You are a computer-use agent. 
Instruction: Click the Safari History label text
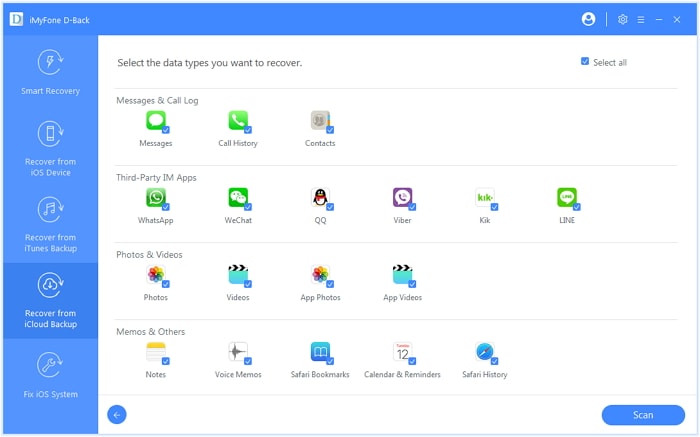point(485,375)
